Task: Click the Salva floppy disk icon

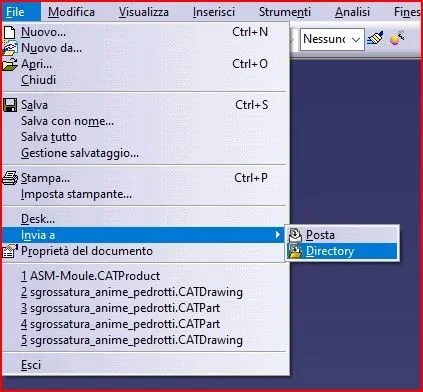Action: [x=10, y=105]
